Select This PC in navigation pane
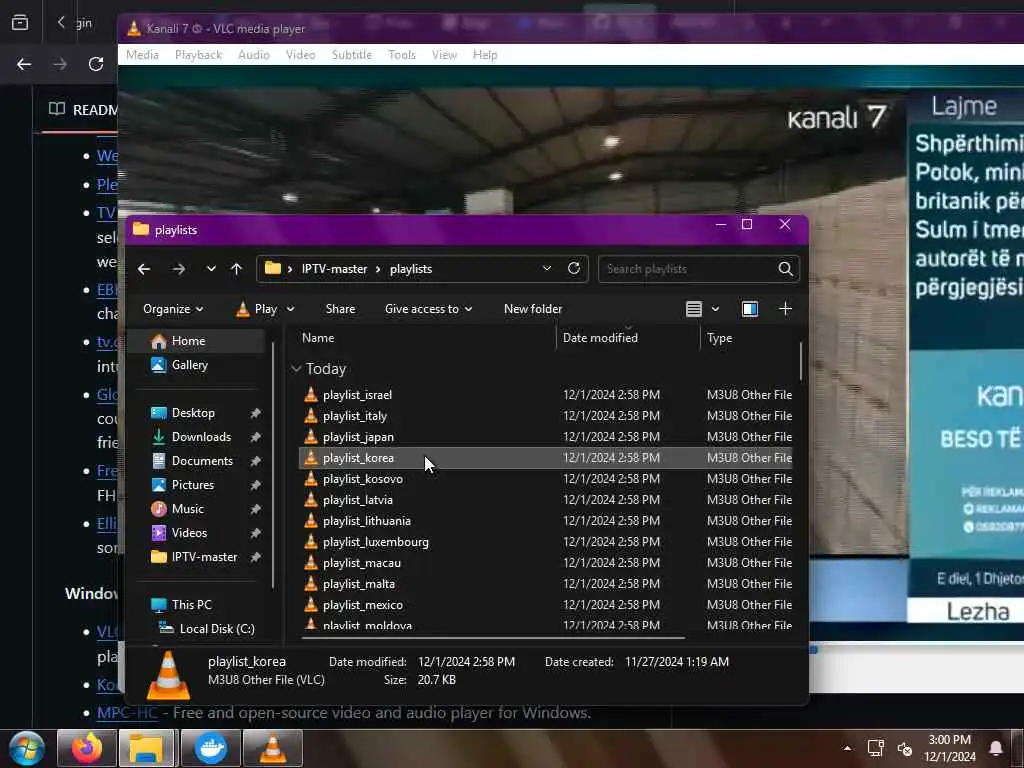Viewport: 1024px width, 768px height. (x=191, y=605)
